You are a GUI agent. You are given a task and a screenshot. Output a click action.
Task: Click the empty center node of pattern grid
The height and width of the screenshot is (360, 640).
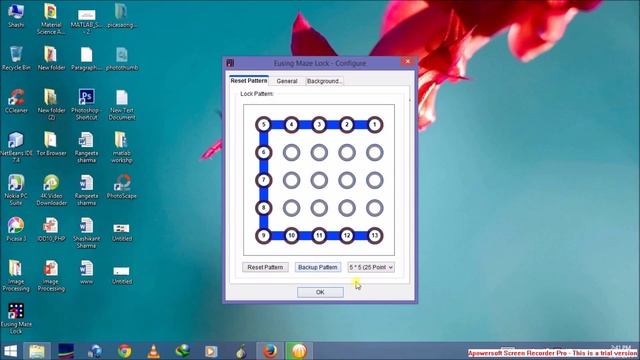click(x=319, y=180)
